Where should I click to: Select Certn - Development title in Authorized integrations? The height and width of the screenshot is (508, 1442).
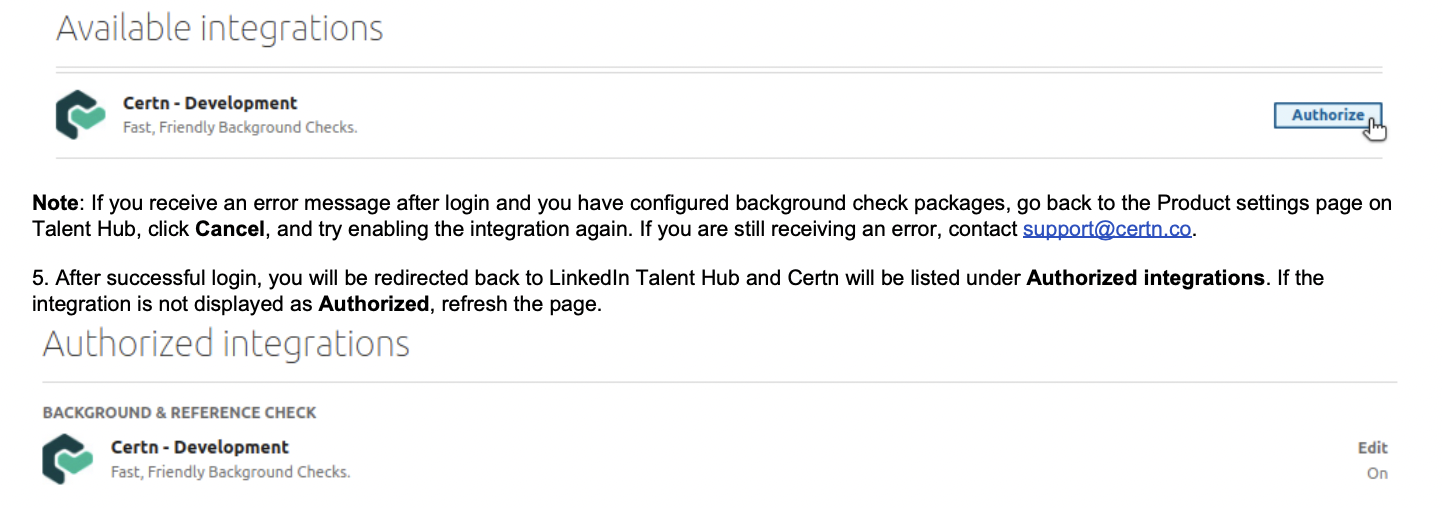tap(200, 447)
